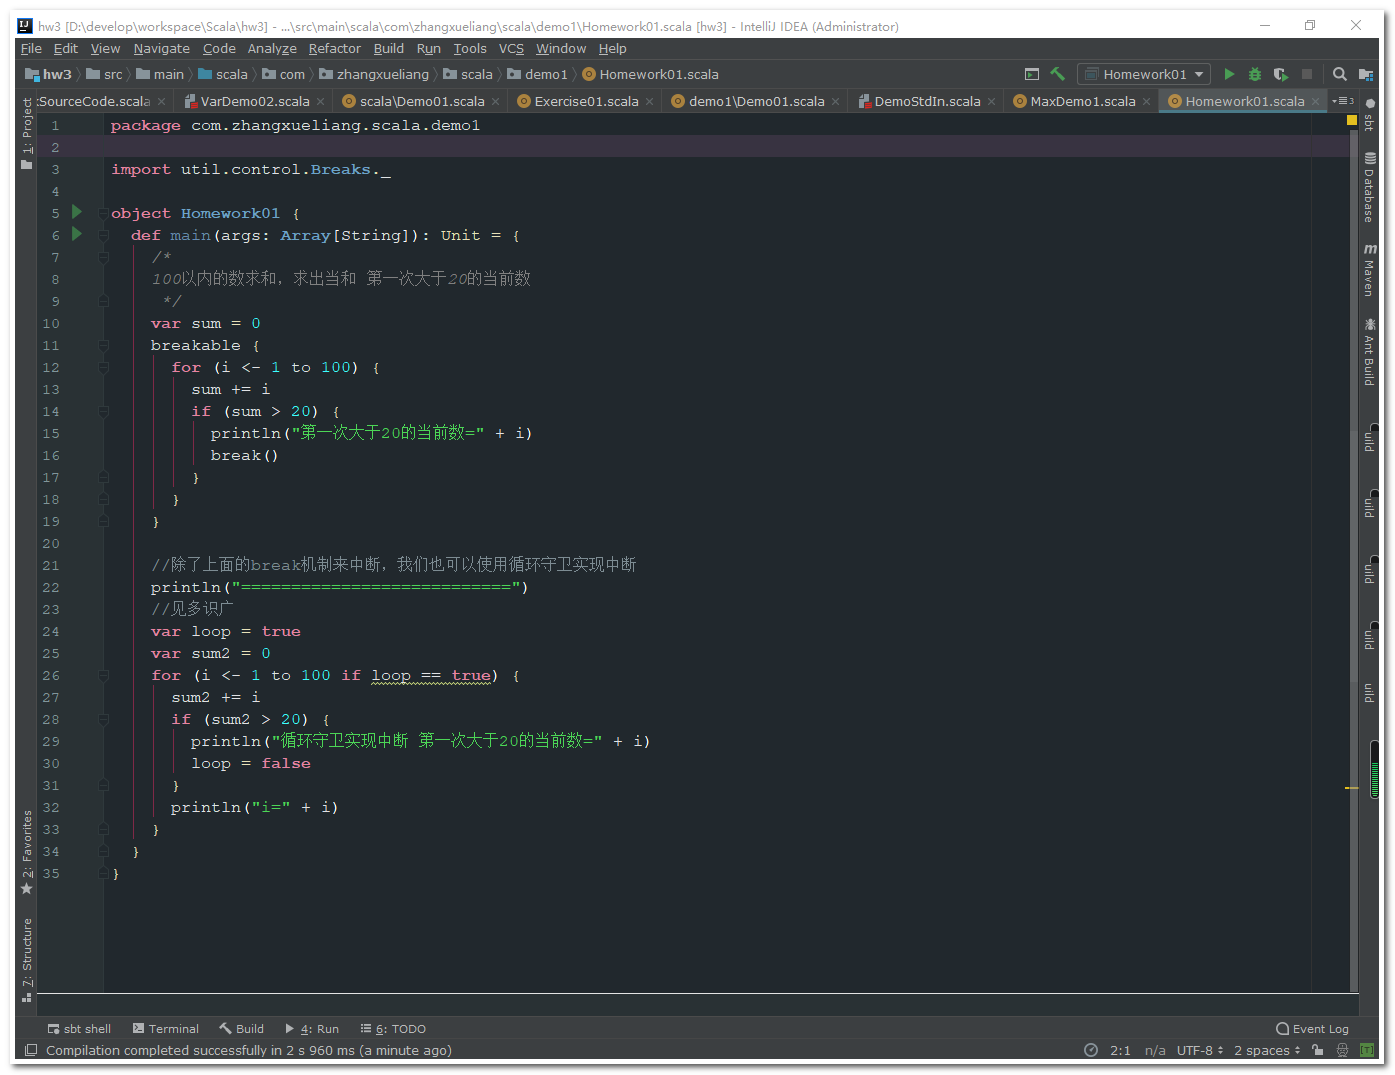Viewport: 1395px width, 1075px height.
Task: Open the VCS menu
Action: (511, 48)
